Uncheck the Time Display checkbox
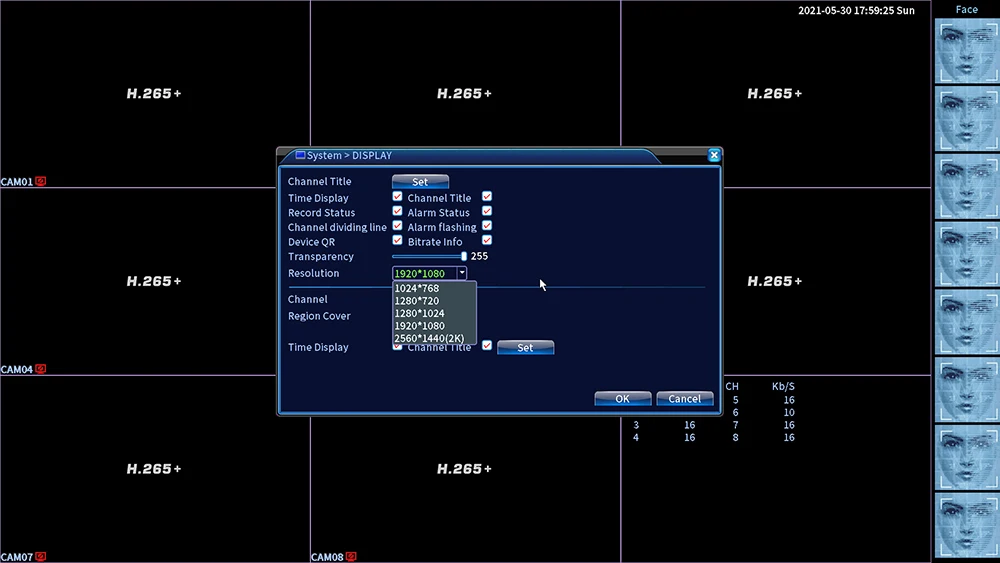Image resolution: width=1000 pixels, height=563 pixels. tap(397, 196)
